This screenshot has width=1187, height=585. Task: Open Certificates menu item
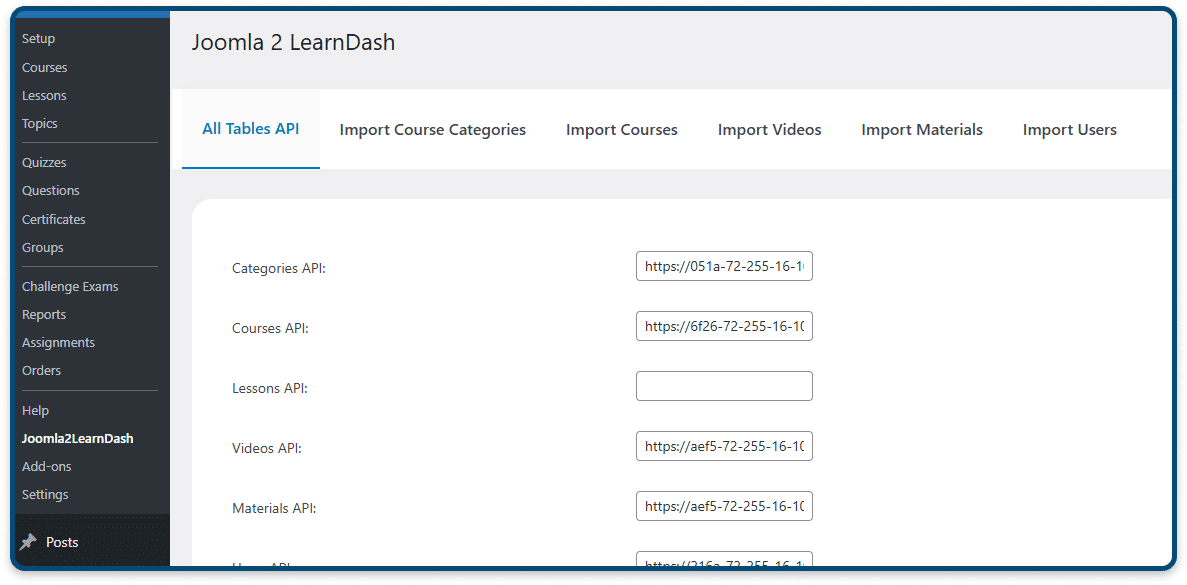point(54,219)
